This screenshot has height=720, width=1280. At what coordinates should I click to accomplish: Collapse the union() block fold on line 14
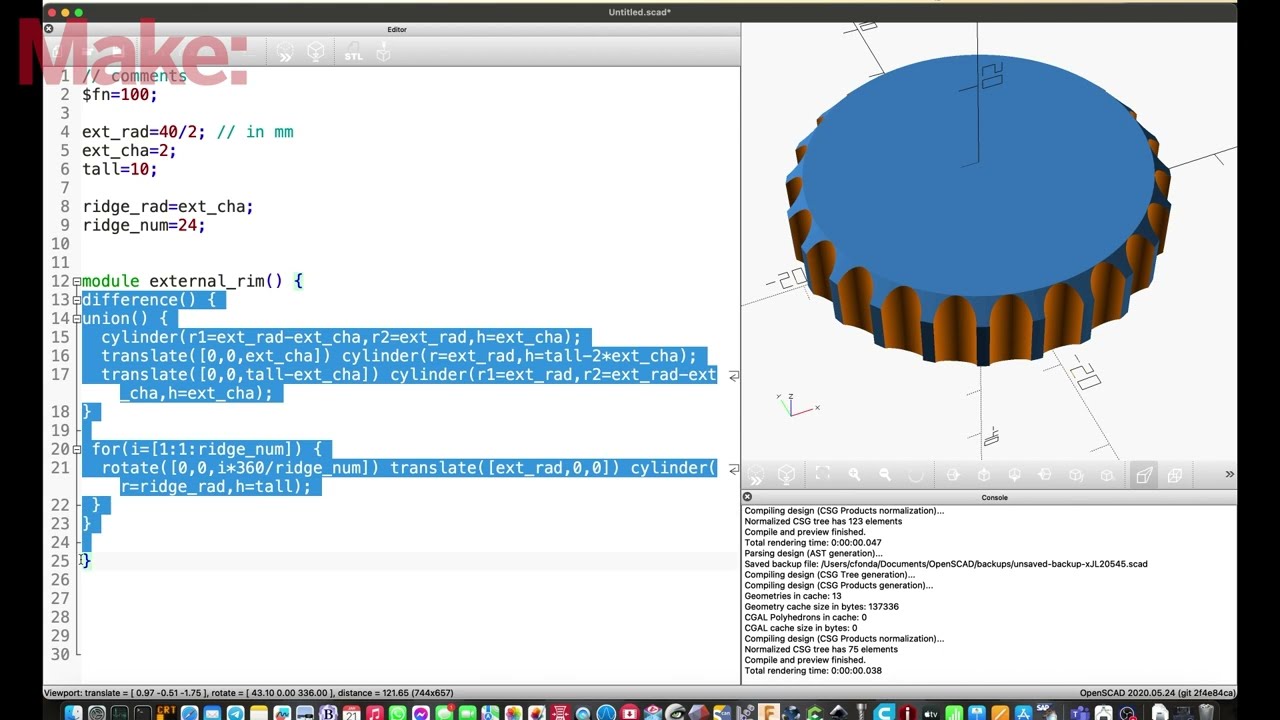click(77, 319)
